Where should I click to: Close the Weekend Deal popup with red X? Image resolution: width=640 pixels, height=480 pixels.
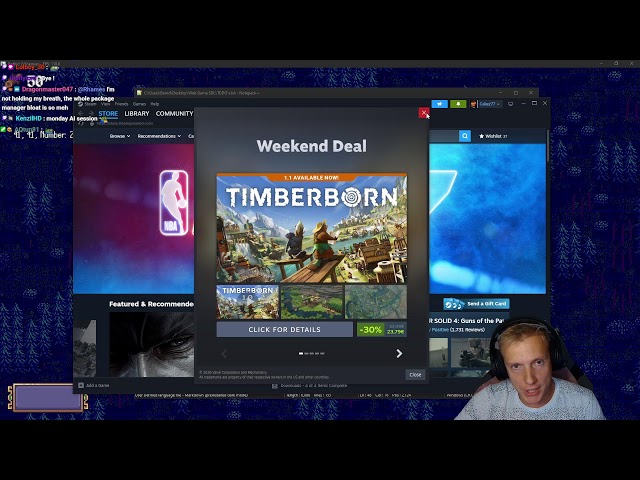point(424,113)
